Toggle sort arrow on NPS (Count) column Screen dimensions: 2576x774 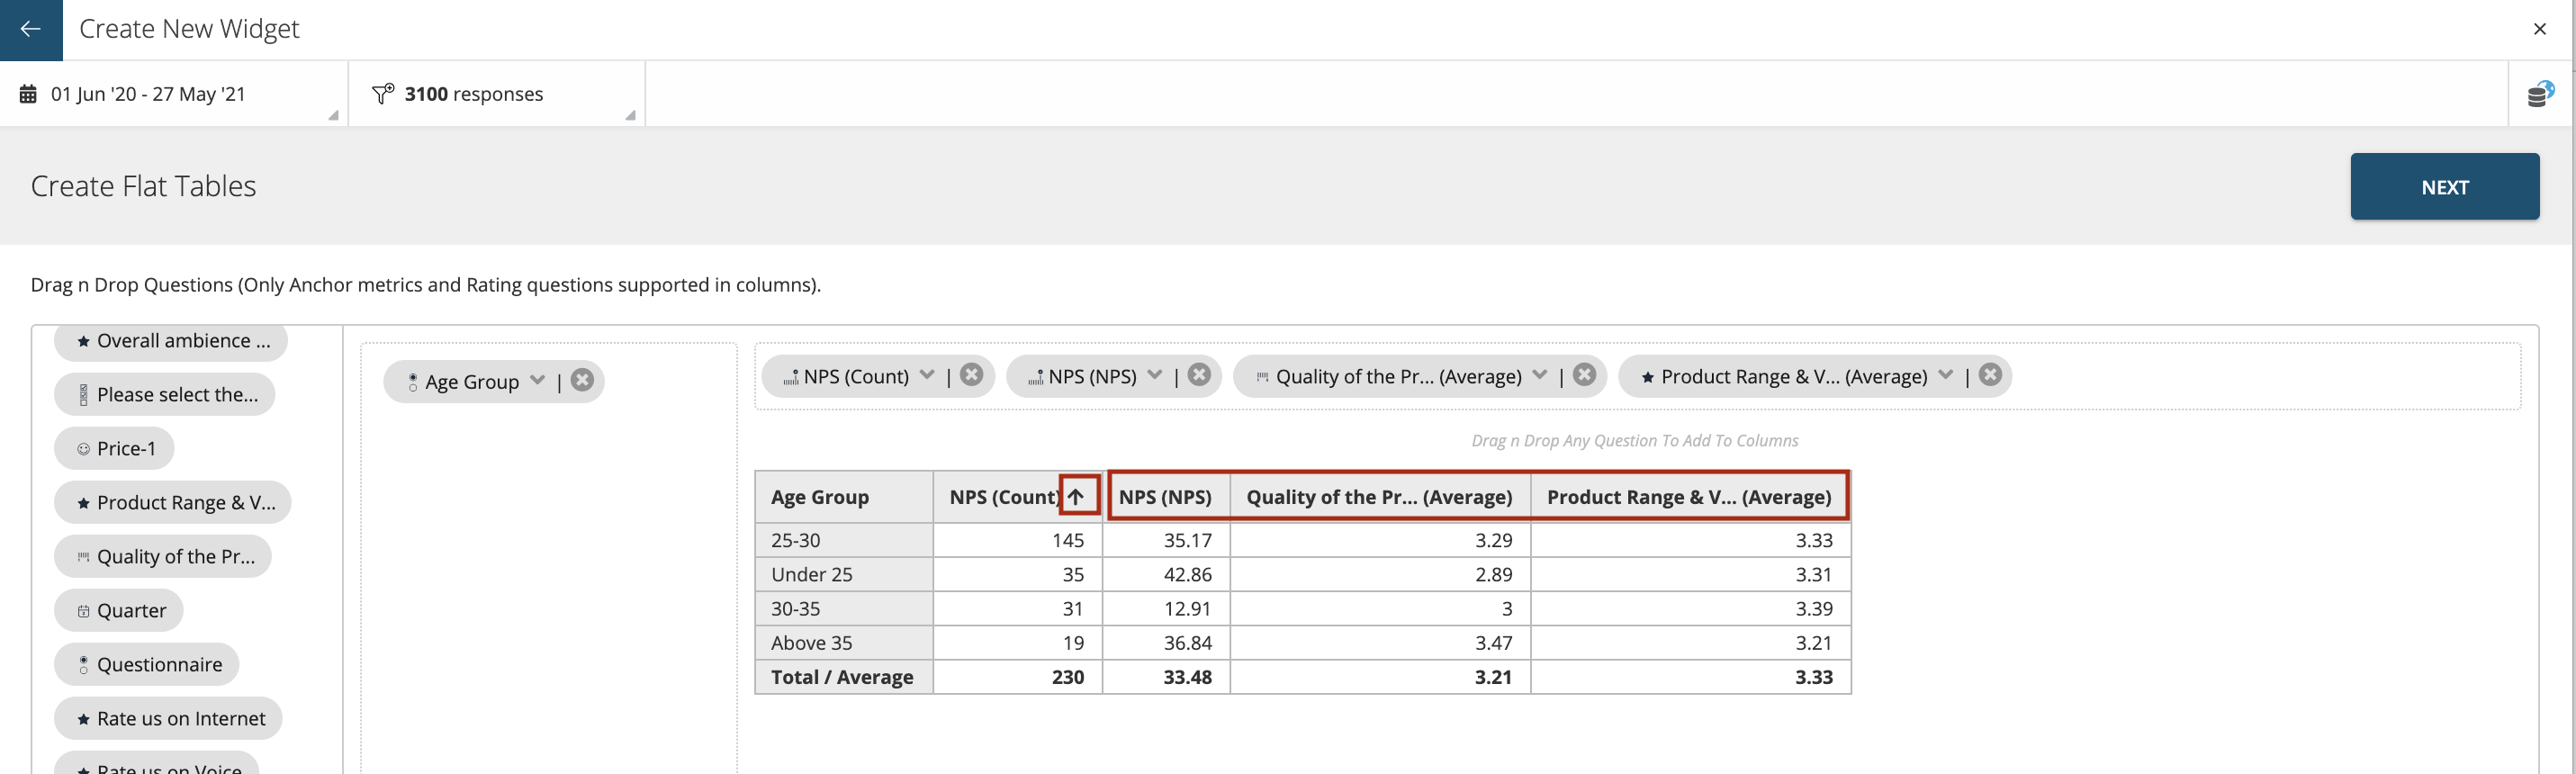[x=1076, y=496]
